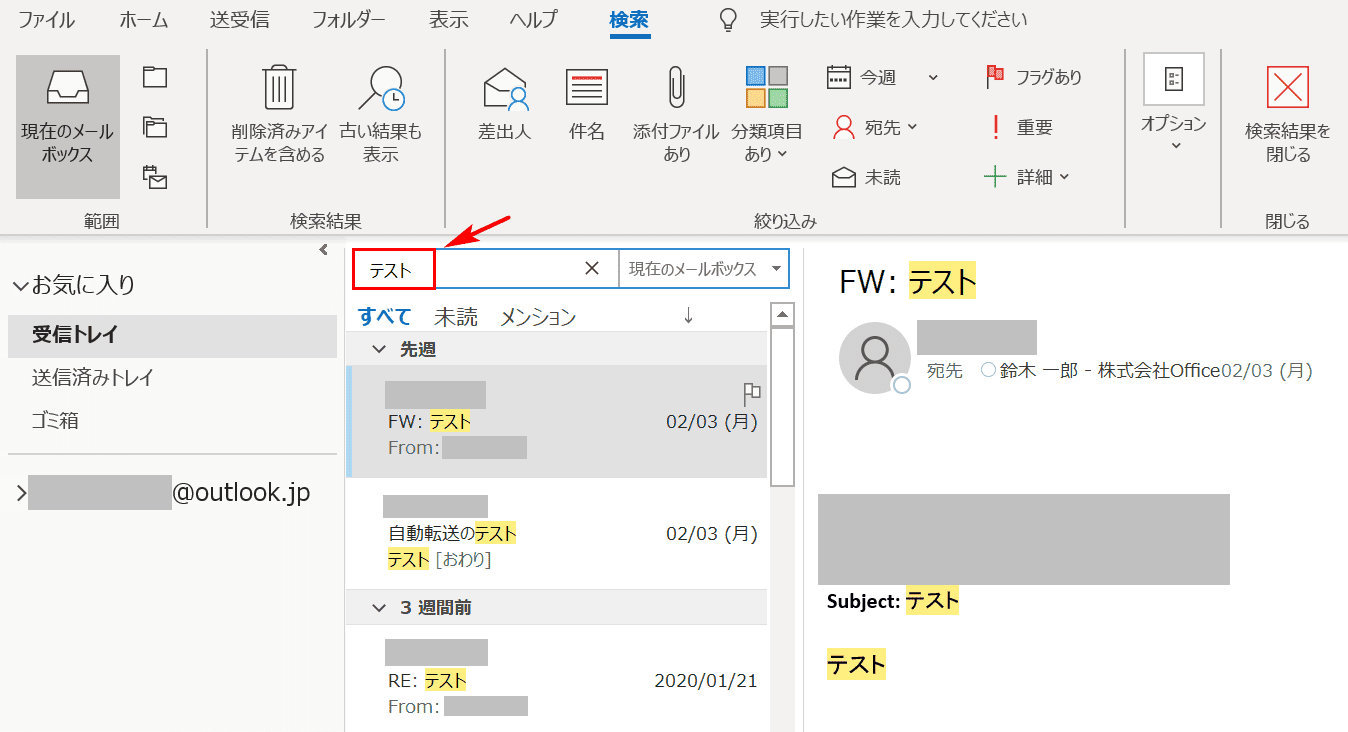The height and width of the screenshot is (732, 1348).
Task: Open the FW: テスト message
Action: click(557, 421)
